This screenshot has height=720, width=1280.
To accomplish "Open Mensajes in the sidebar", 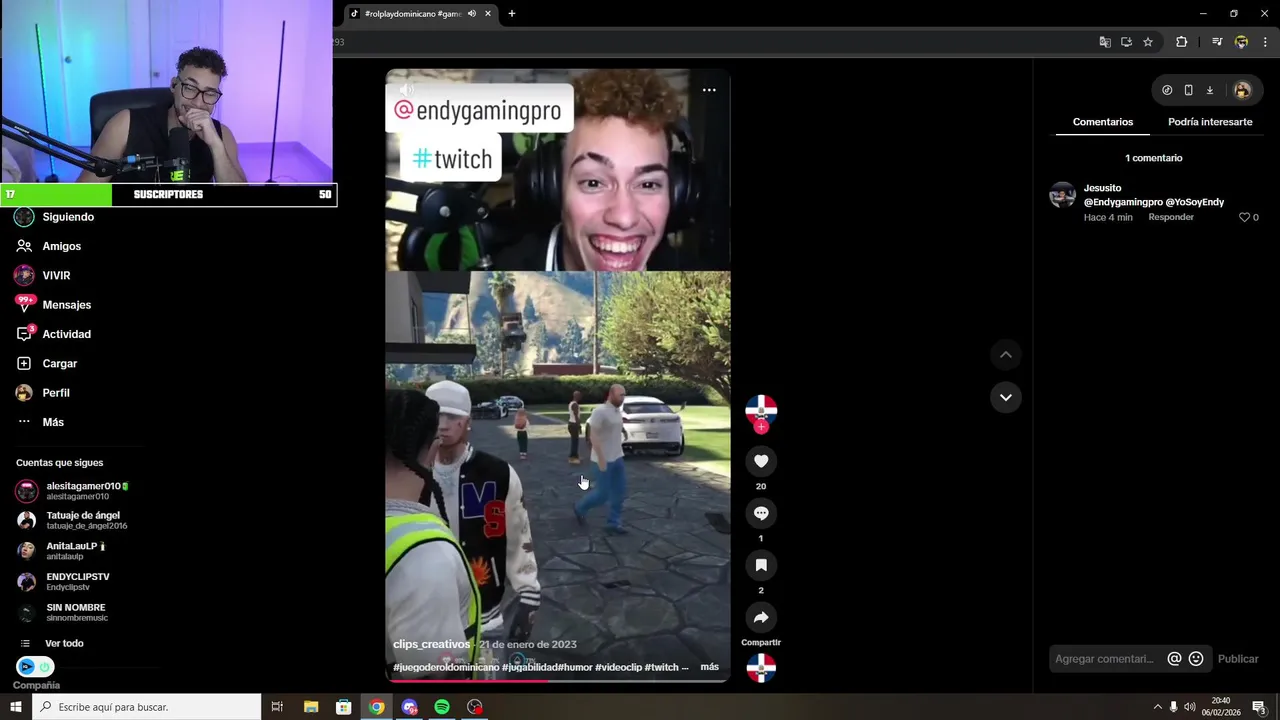I will click(x=54, y=305).
